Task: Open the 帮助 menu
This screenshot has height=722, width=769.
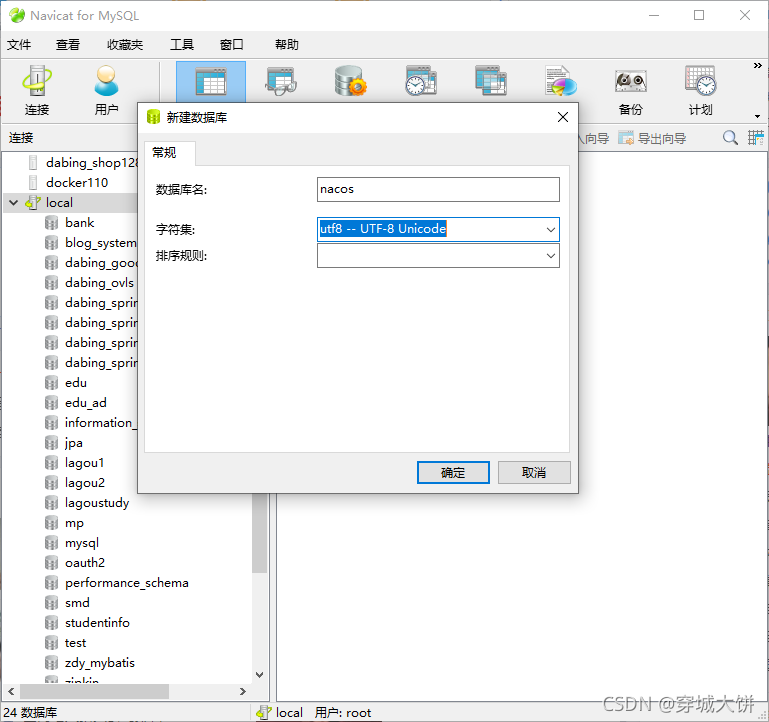Action: [287, 45]
